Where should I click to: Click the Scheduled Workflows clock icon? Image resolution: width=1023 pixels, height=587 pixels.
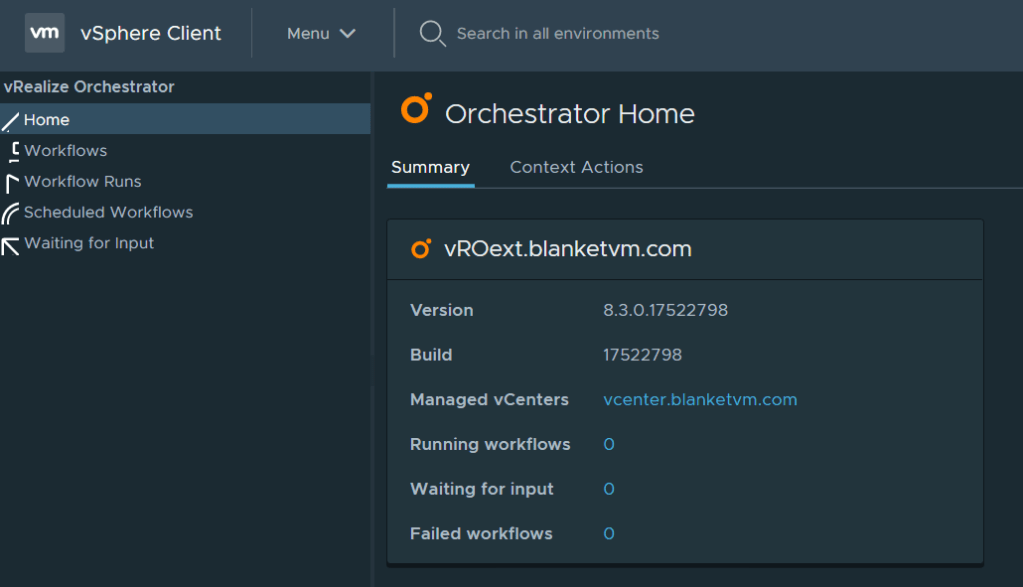9,212
